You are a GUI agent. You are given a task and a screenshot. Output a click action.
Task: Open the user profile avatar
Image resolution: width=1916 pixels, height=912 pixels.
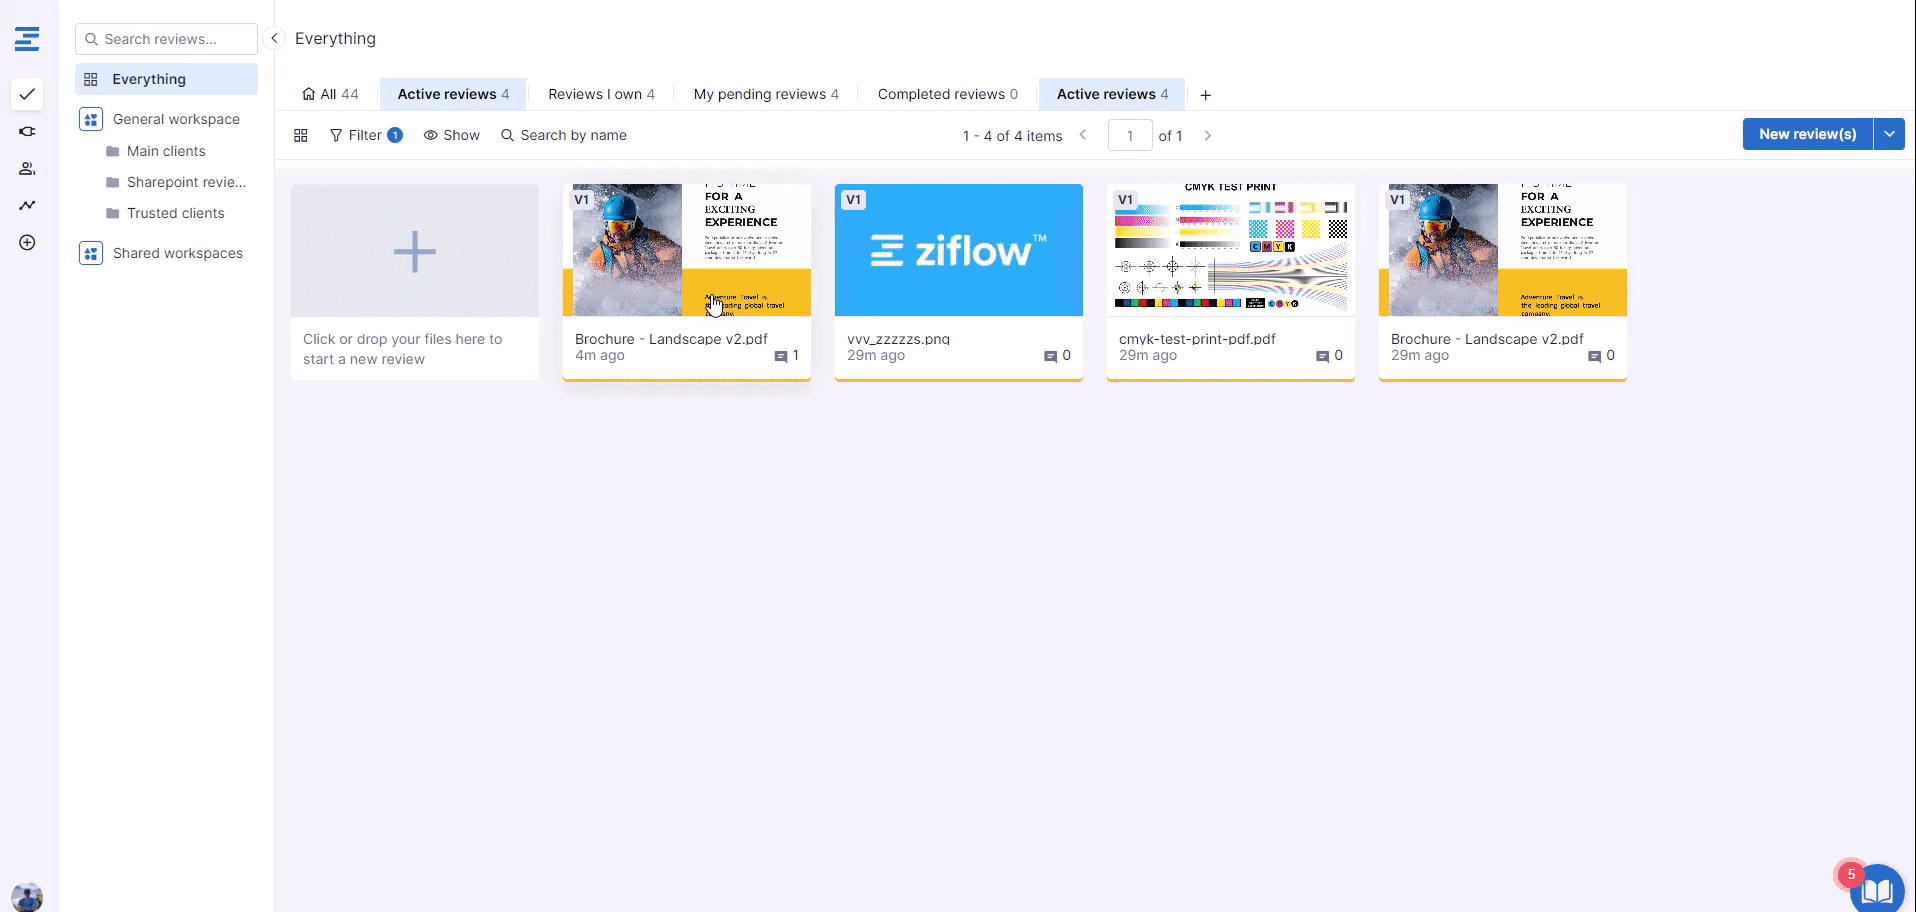tap(27, 896)
